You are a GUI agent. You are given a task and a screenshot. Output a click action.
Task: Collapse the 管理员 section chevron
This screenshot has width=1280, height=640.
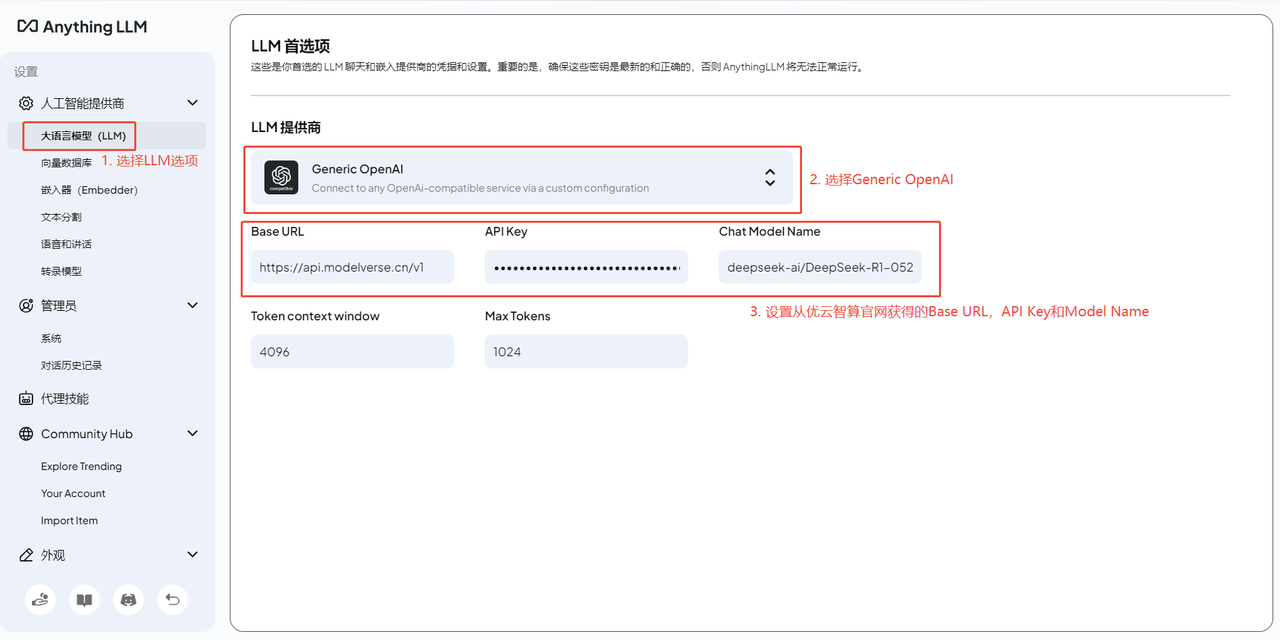[193, 306]
